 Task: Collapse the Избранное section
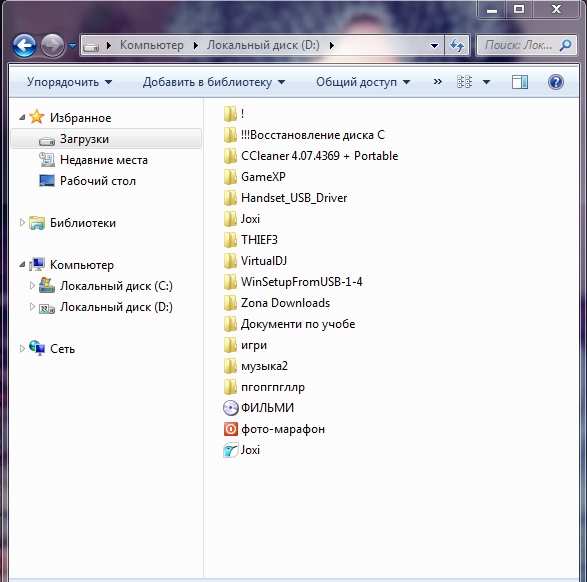coord(22,118)
